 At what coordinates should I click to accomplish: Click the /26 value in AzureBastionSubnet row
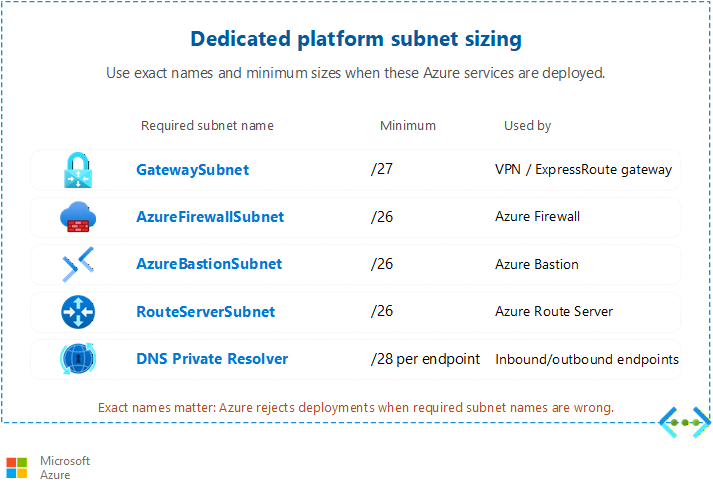382,264
